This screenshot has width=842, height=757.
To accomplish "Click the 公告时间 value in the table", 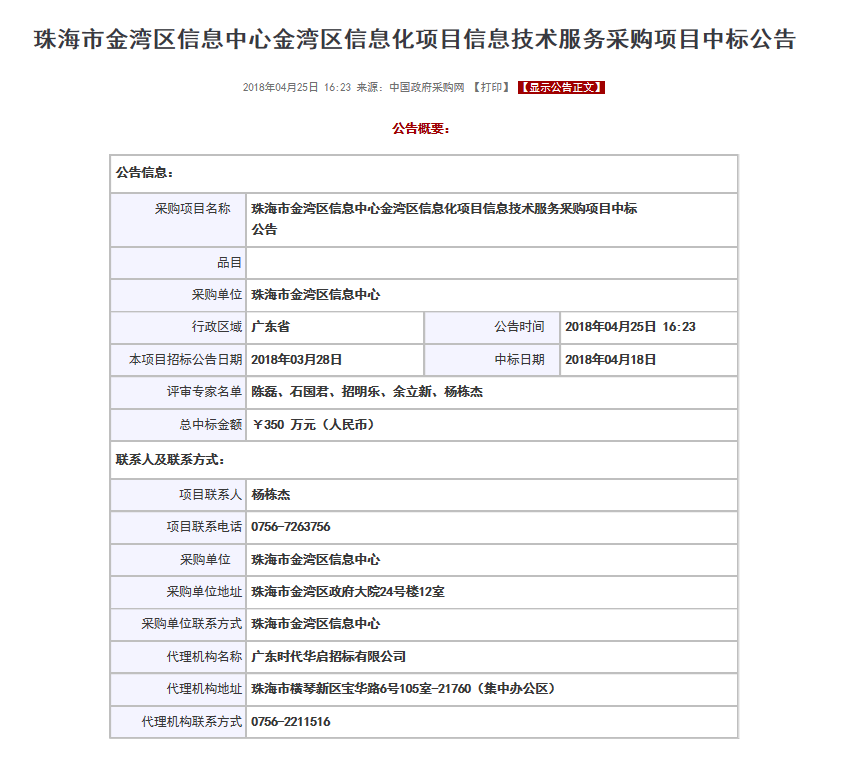I will (x=630, y=327).
